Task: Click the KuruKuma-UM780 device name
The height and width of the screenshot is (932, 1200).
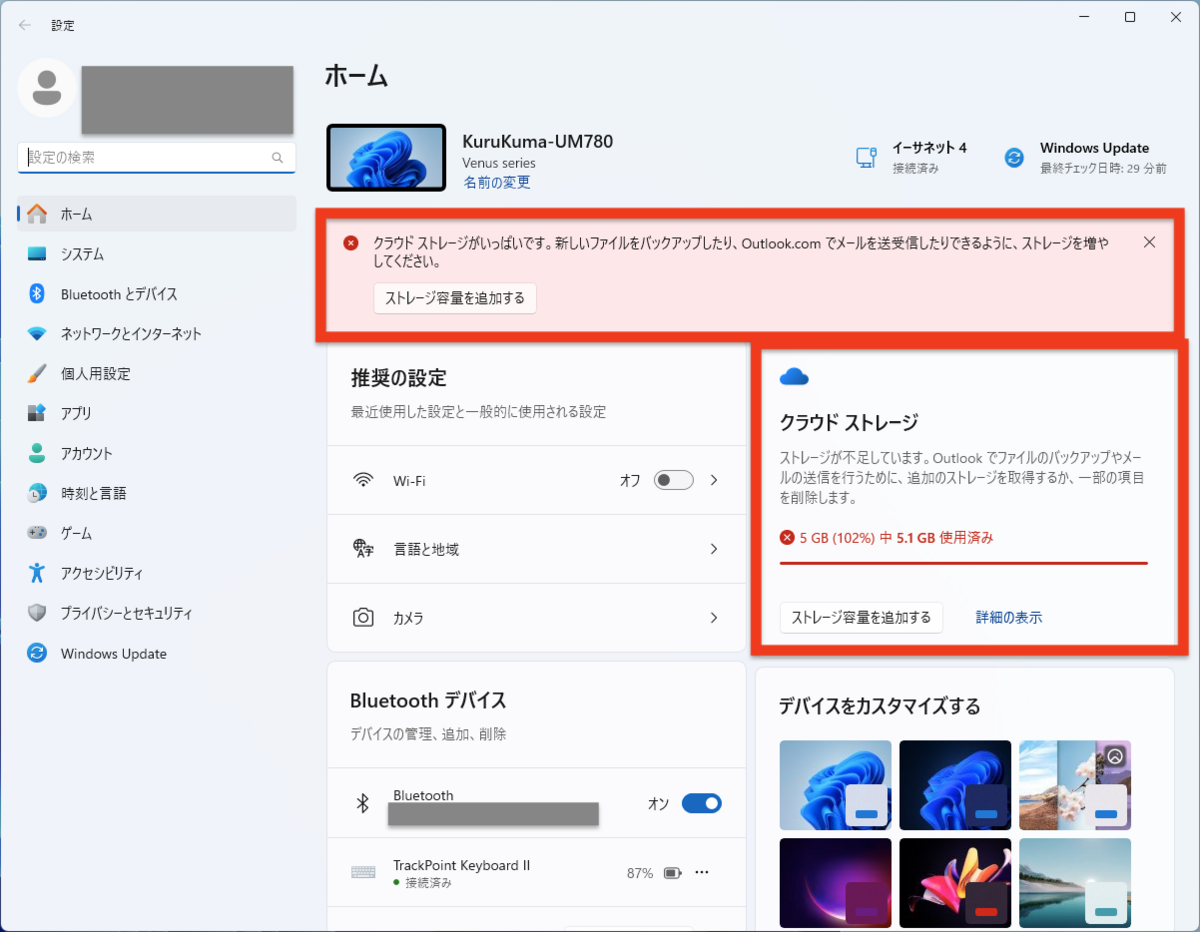Action: (537, 142)
